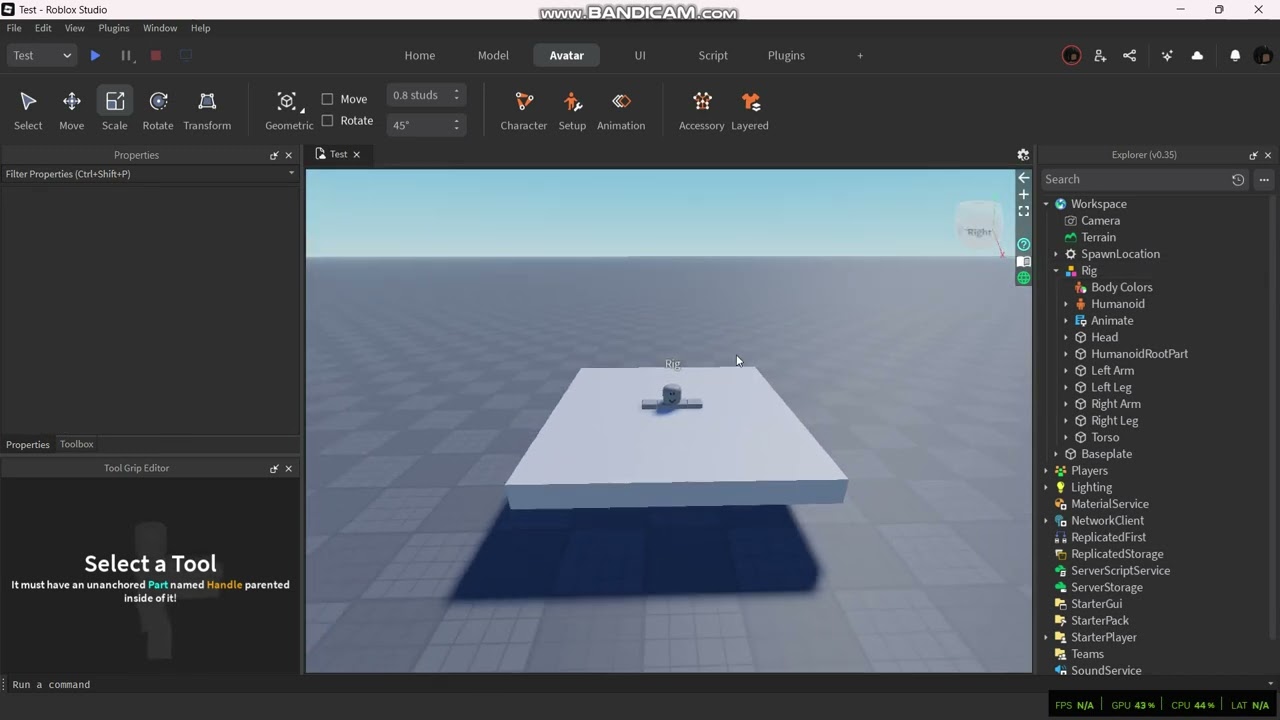Screen dimensions: 1280x720
Task: Switch to the Script ribbon tab
Action: coord(713,56)
